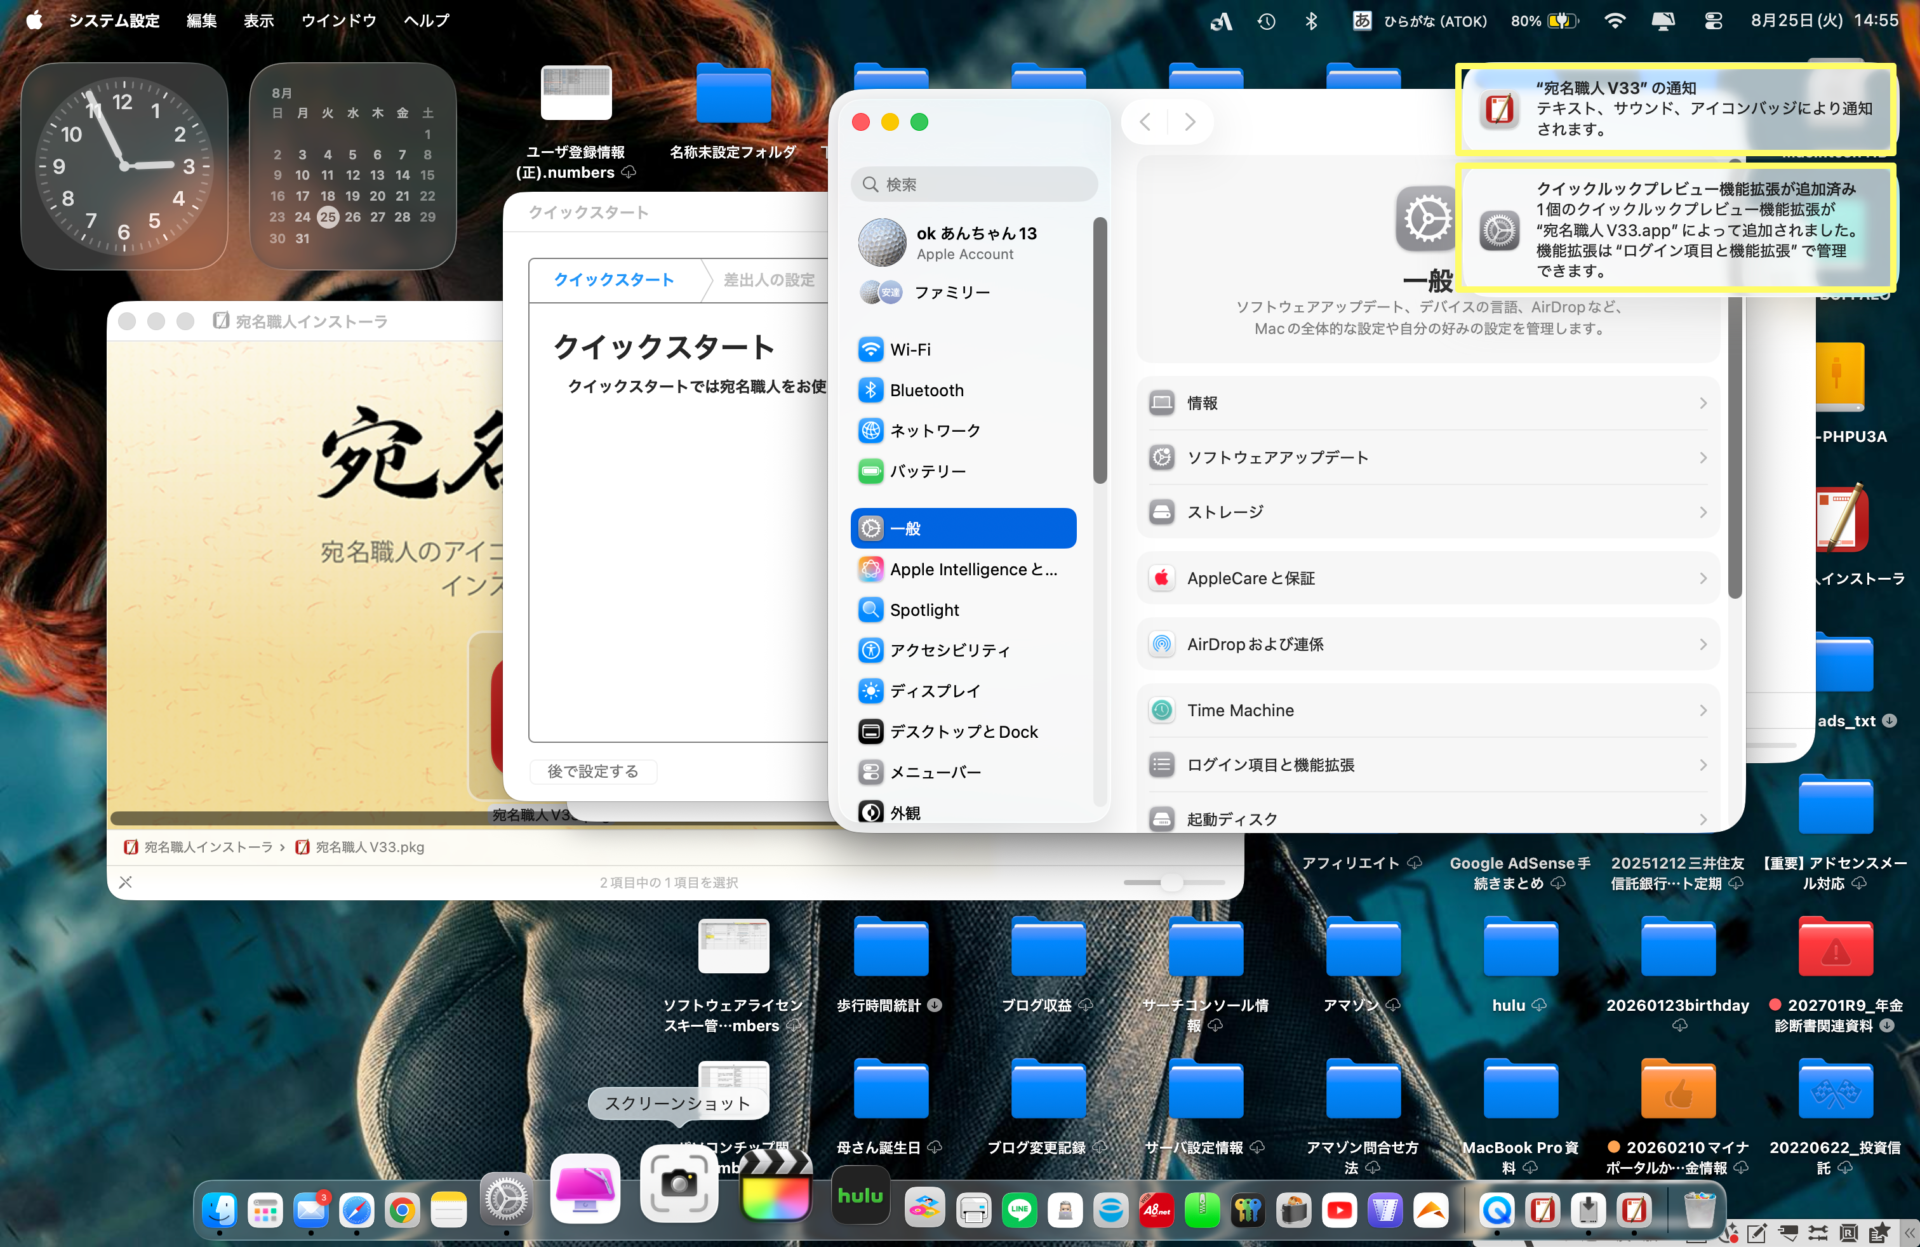Open the ウインドウ menu
The image size is (1920, 1247).
339,21
